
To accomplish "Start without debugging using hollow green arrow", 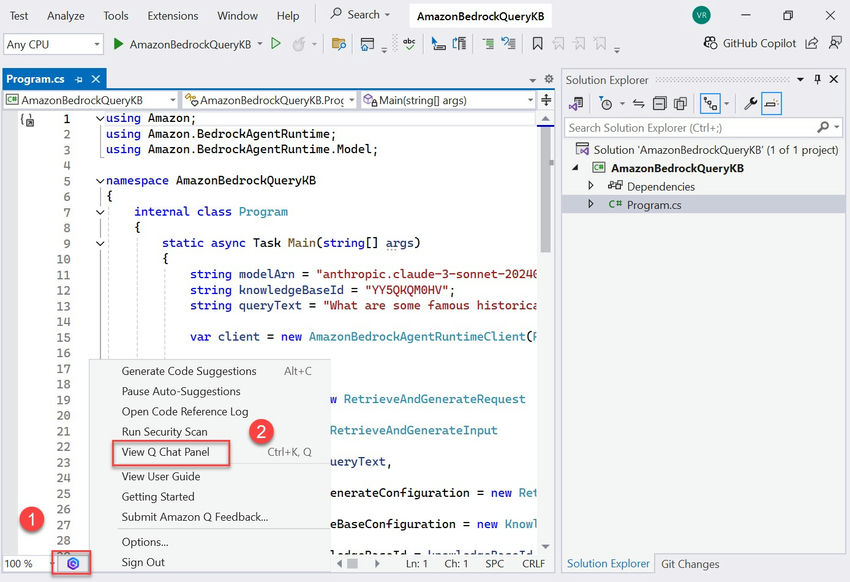I will coord(277,44).
